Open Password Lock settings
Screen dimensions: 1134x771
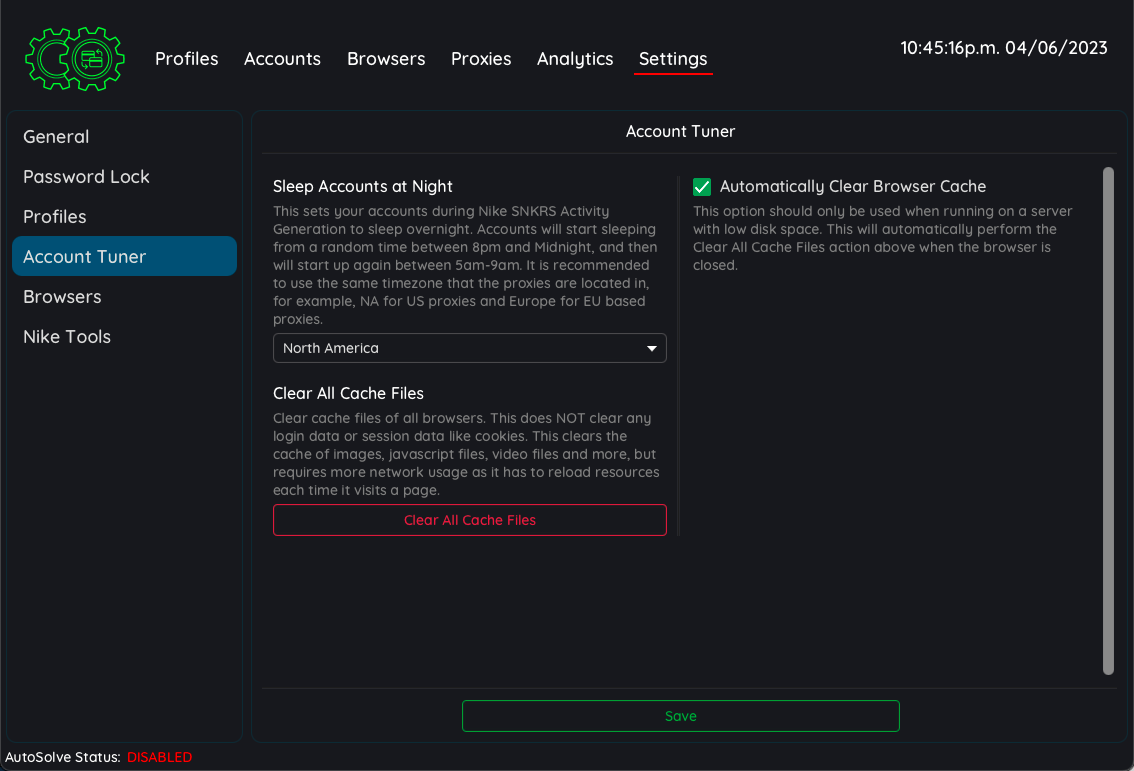[x=124, y=176]
